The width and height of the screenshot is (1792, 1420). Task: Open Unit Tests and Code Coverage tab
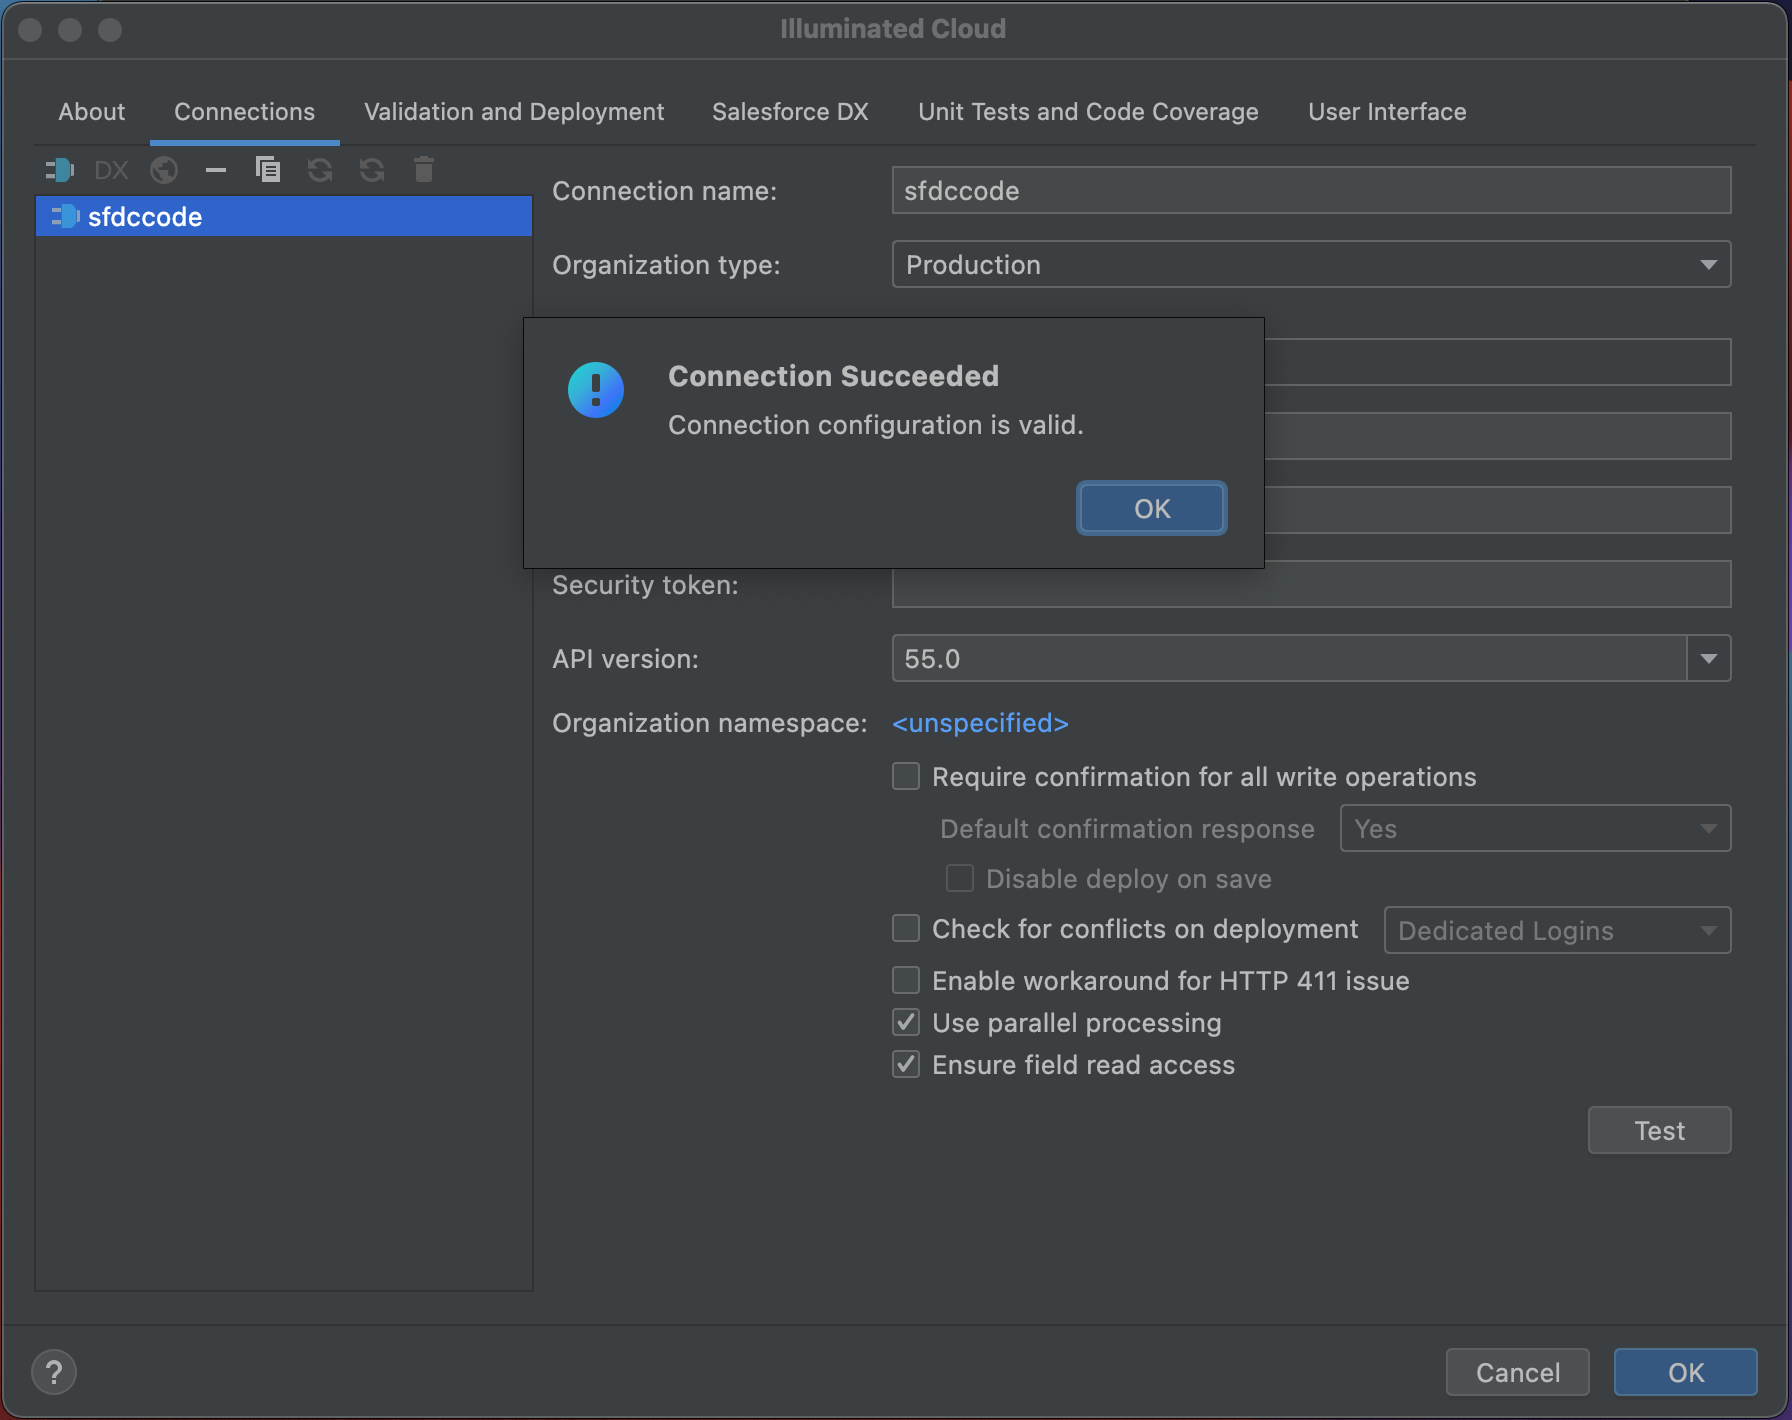[x=1088, y=112]
